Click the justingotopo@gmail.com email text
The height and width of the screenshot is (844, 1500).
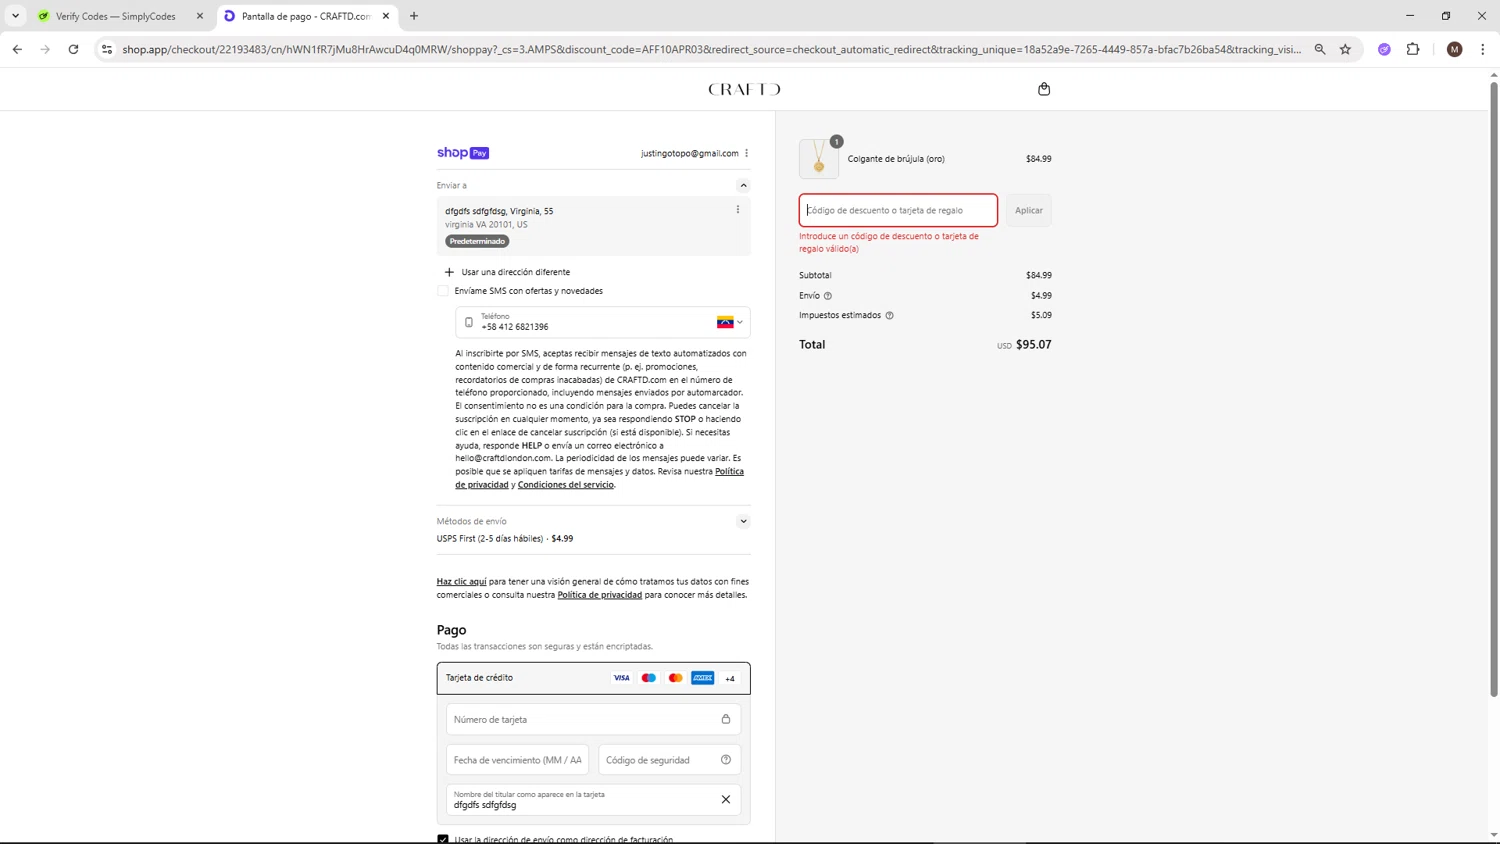[690, 153]
